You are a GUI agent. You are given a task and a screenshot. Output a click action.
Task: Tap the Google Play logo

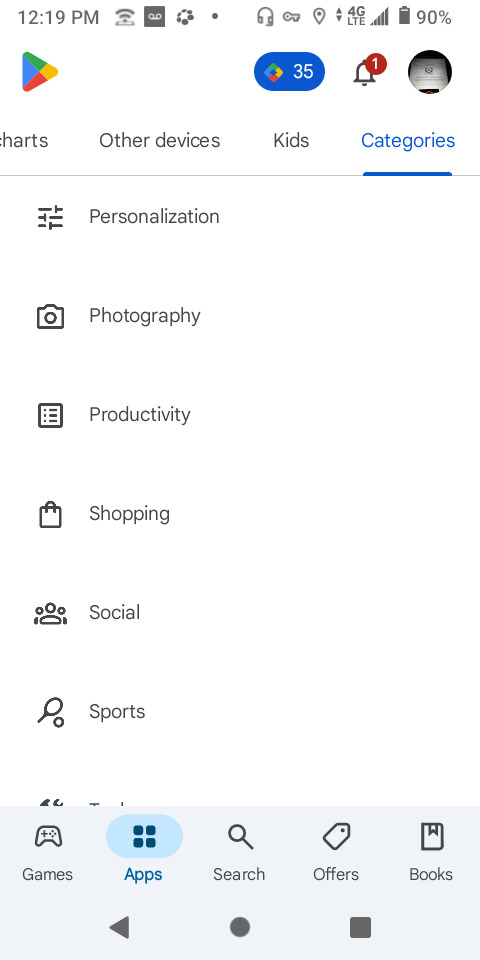40,72
